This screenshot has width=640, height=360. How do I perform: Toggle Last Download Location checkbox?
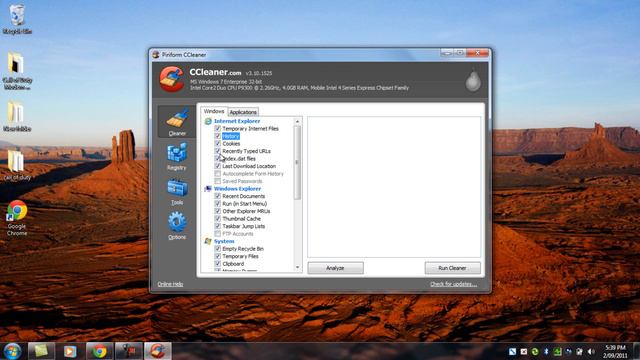218,166
